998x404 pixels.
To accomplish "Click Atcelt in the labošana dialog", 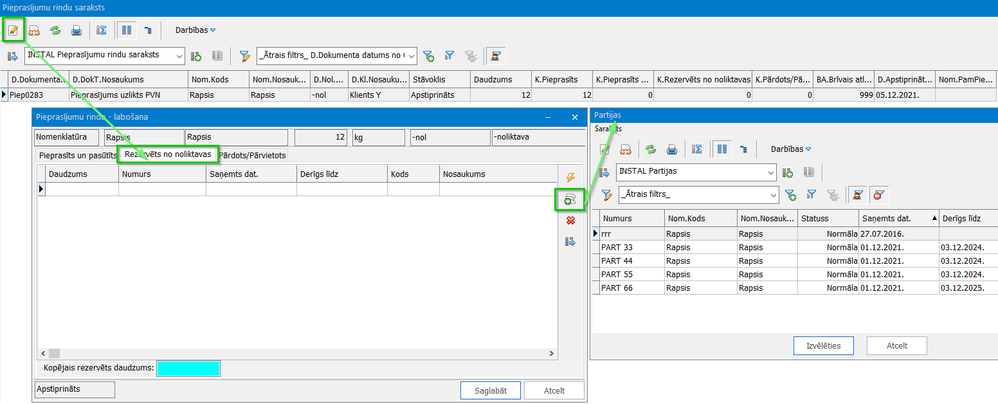I will coord(554,391).
